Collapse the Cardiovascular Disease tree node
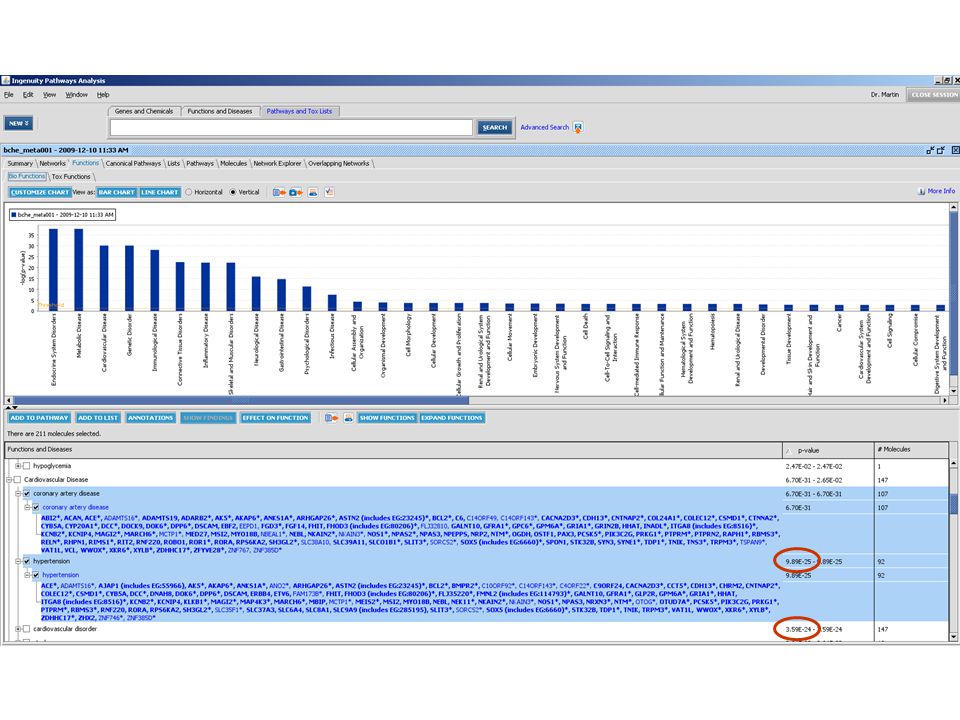Screen dimensions: 960x720 pyautogui.click(x=9, y=480)
